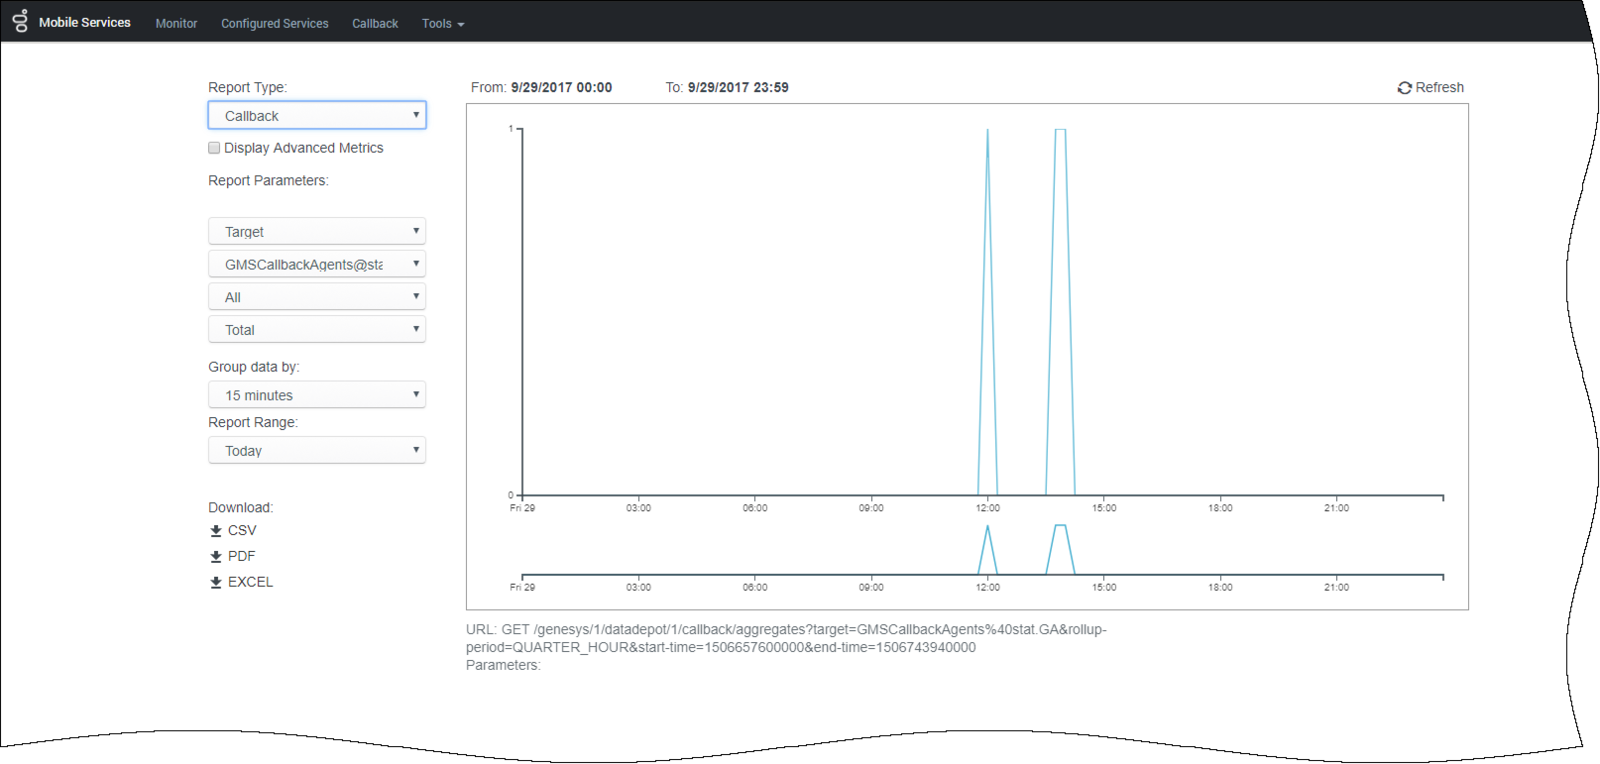Click the 12:00 peak on main chart
This screenshot has width=1600, height=764.
[x=987, y=132]
